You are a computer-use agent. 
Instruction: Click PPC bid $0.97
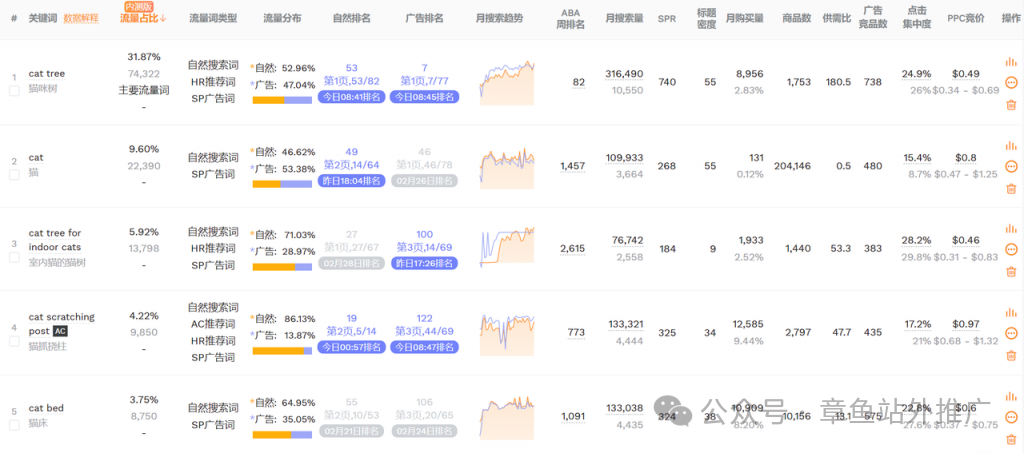point(966,324)
